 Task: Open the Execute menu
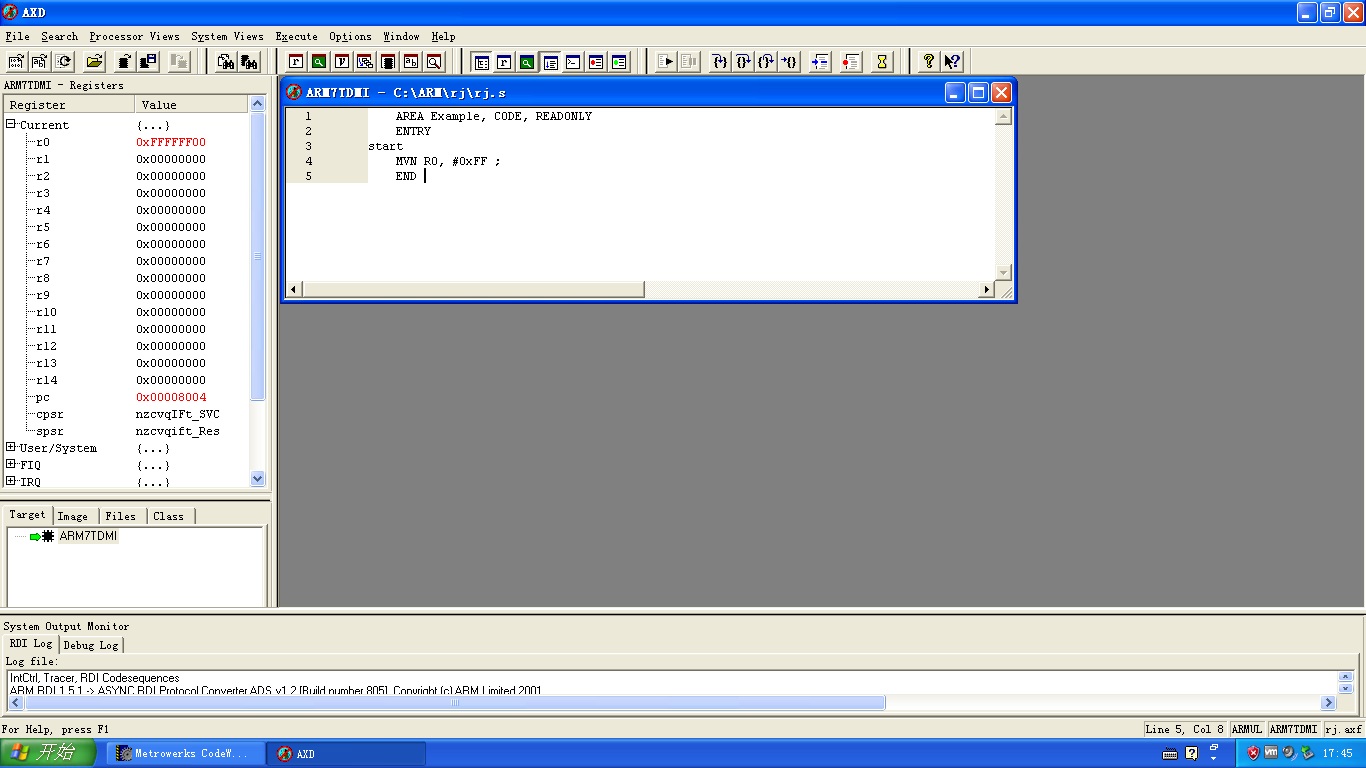296,36
